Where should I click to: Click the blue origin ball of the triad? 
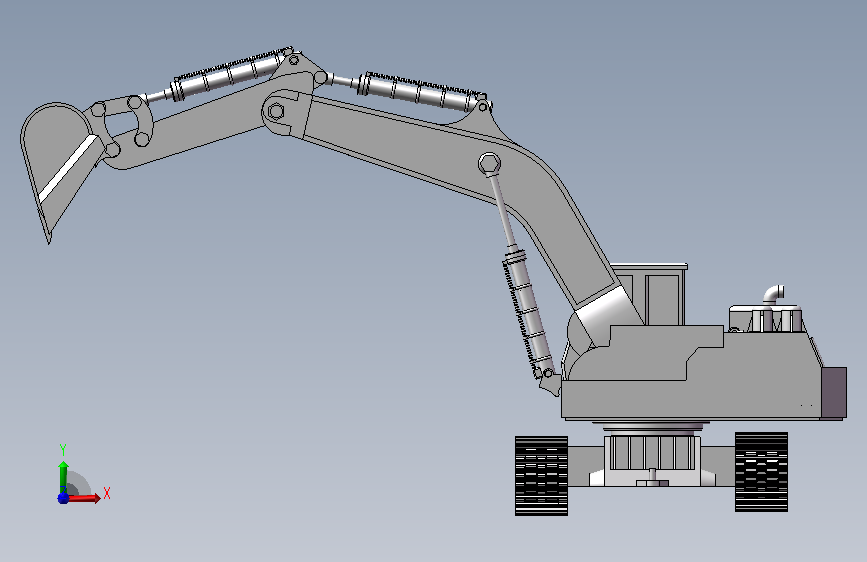coord(63,498)
